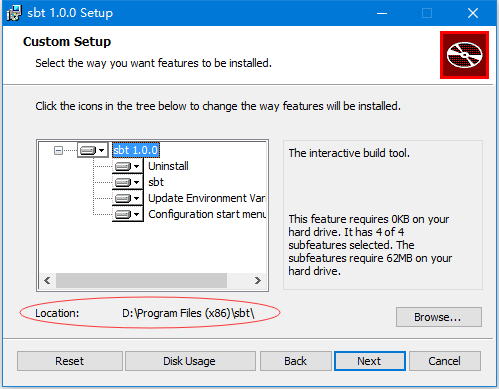Select the sbt 1.0.0 tree node

[x=136, y=150]
